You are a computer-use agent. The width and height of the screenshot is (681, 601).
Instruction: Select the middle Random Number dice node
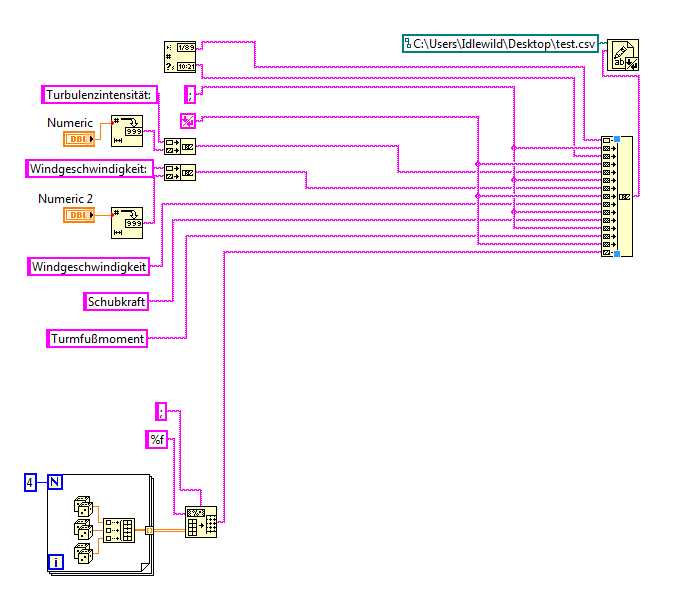click(83, 530)
